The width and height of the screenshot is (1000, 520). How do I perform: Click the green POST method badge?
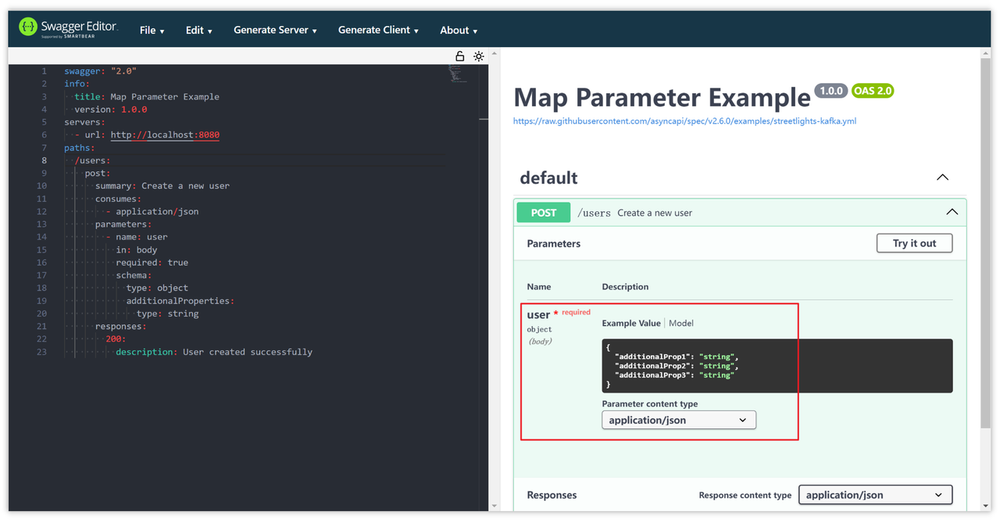[543, 212]
